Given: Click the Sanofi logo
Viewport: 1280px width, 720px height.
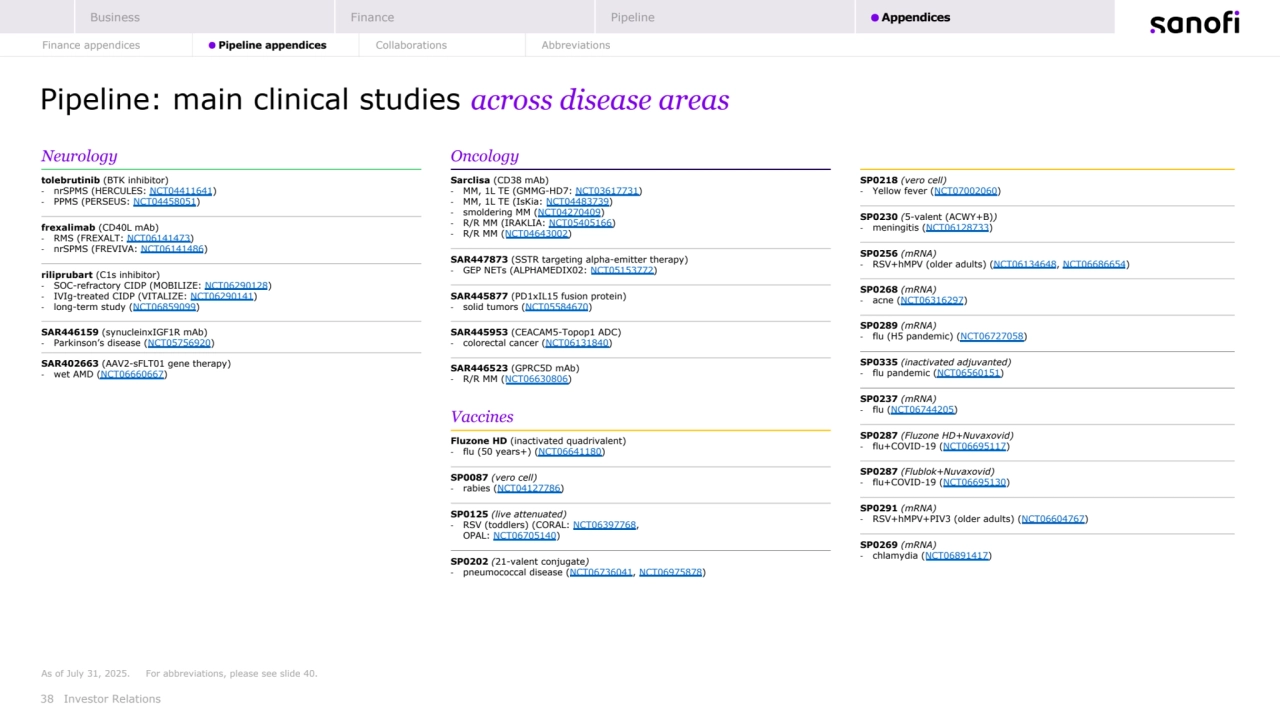Looking at the screenshot, I should [1194, 23].
